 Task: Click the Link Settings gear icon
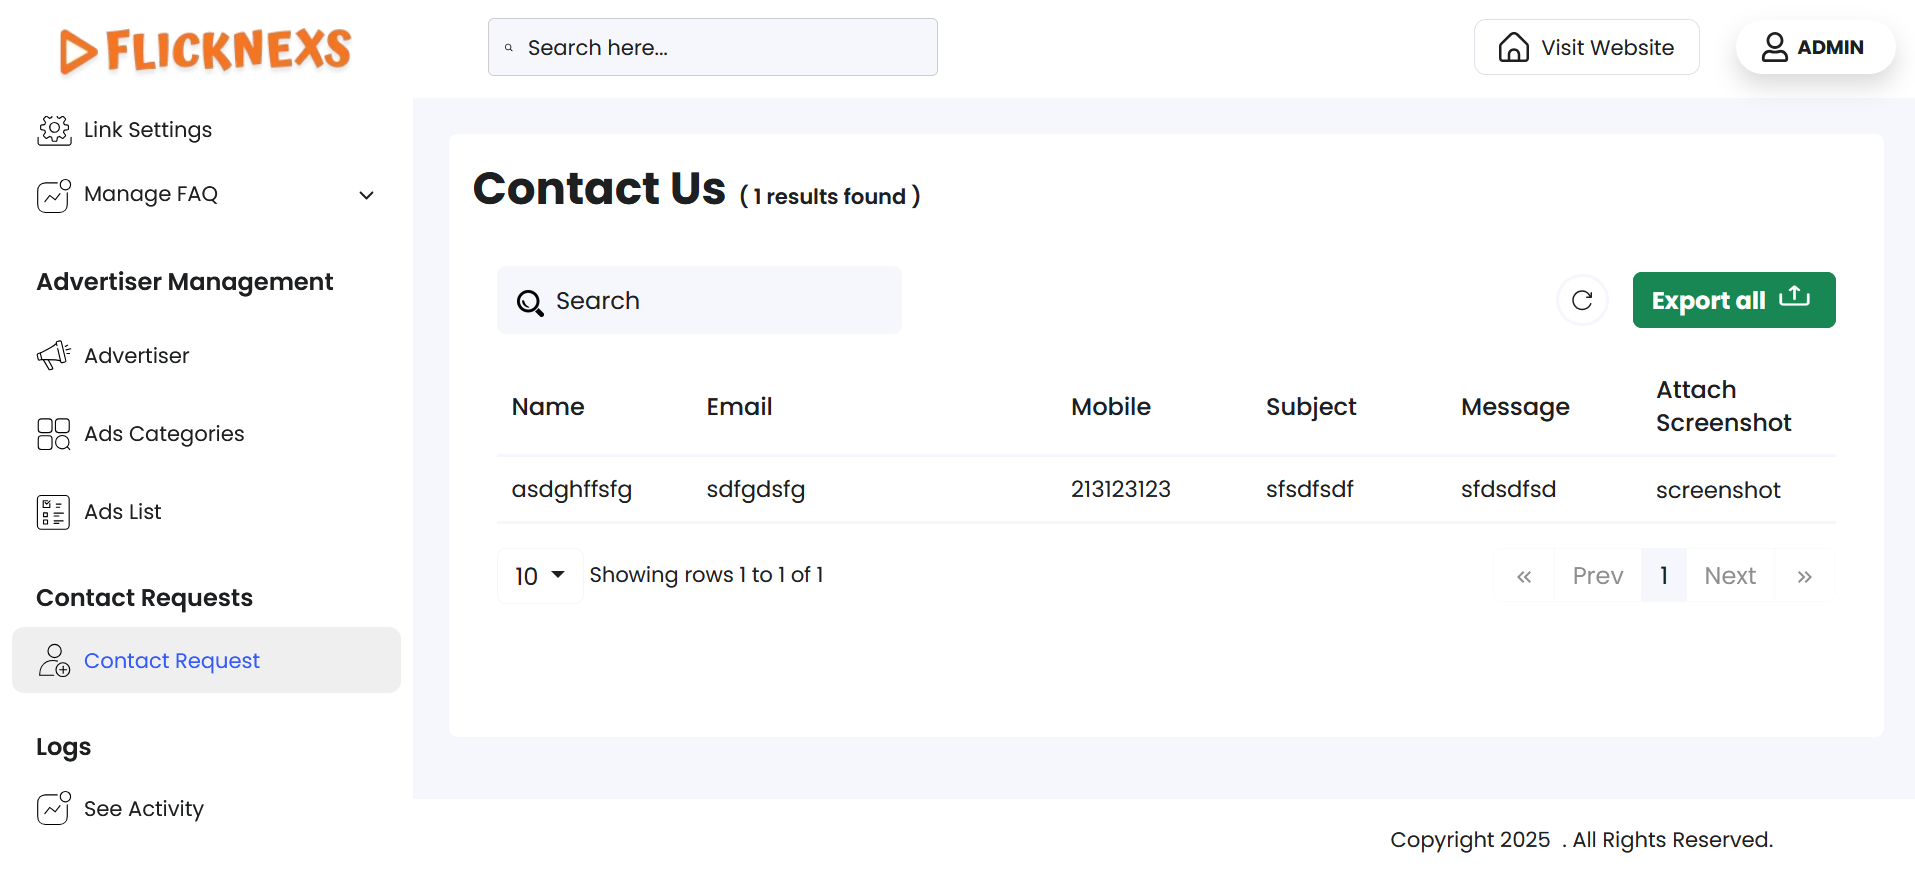pos(54,130)
